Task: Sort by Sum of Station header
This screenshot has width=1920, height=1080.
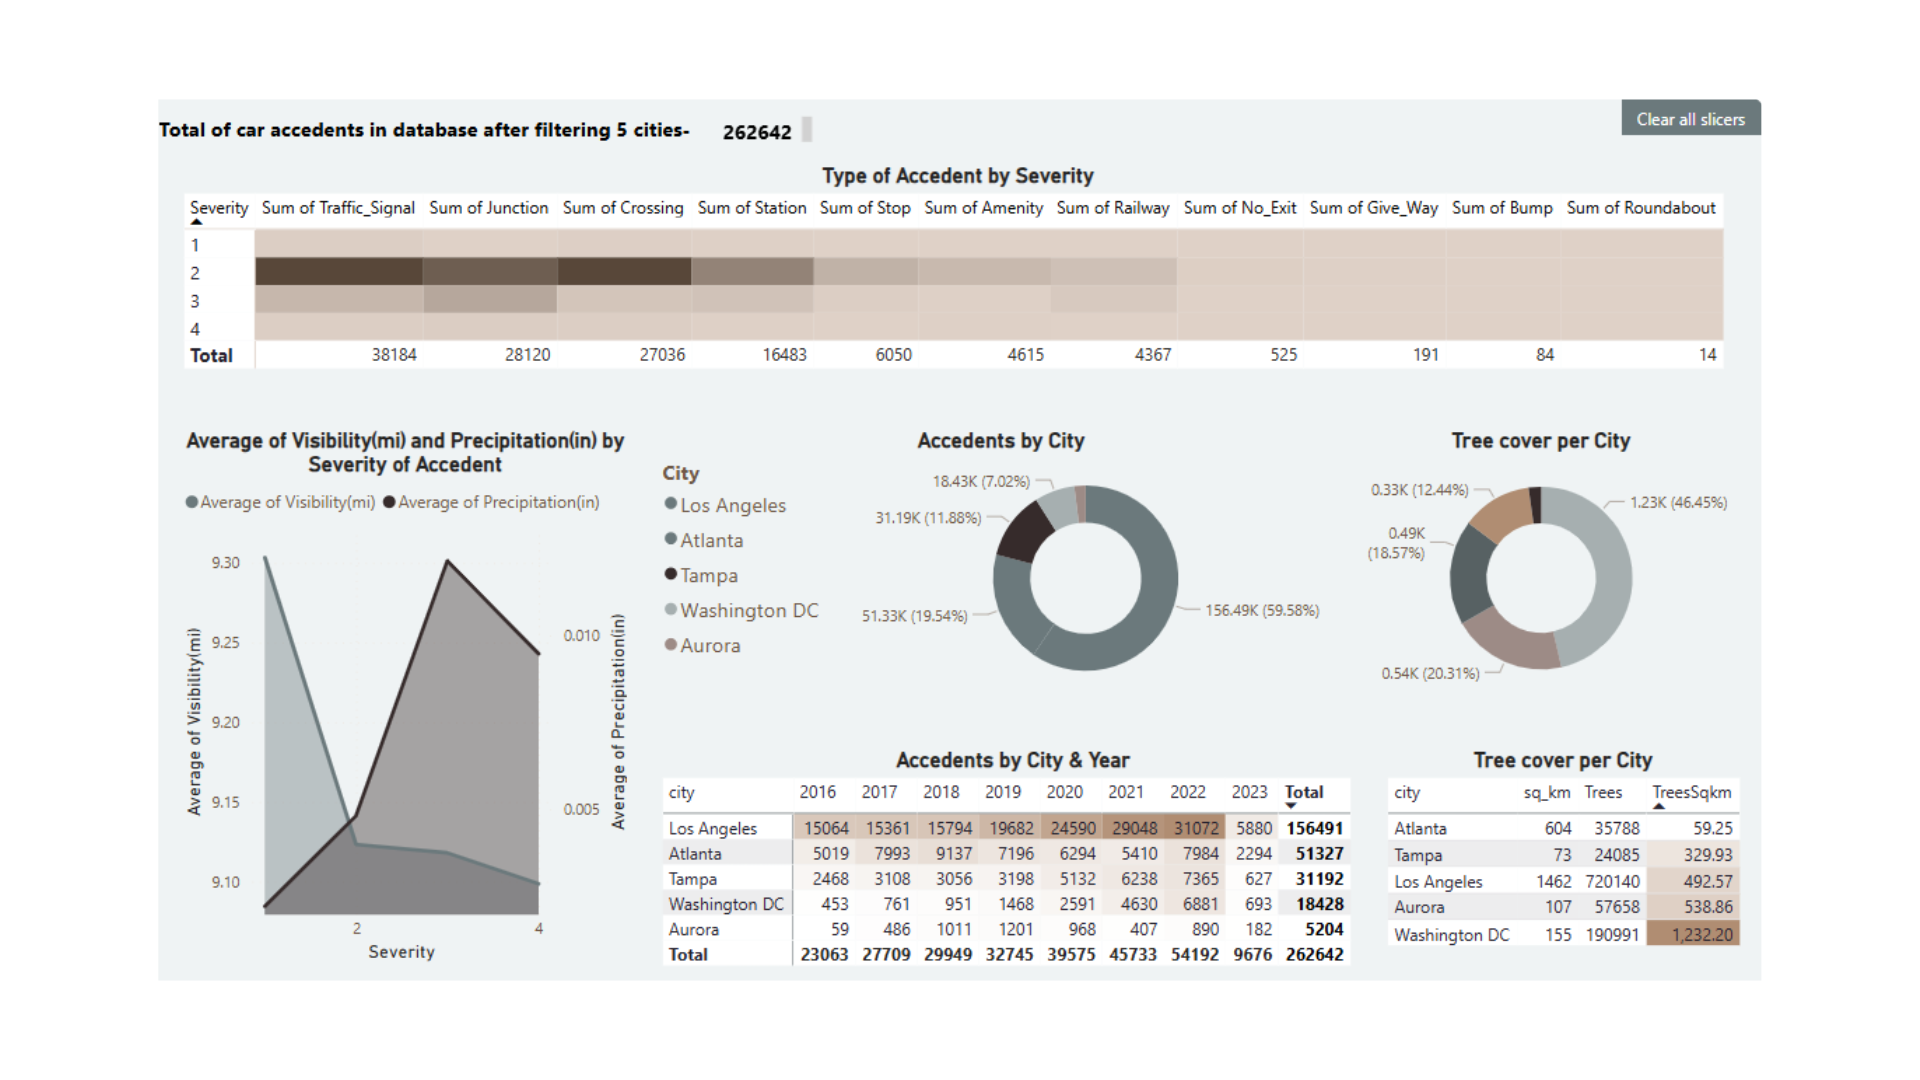Action: (752, 208)
